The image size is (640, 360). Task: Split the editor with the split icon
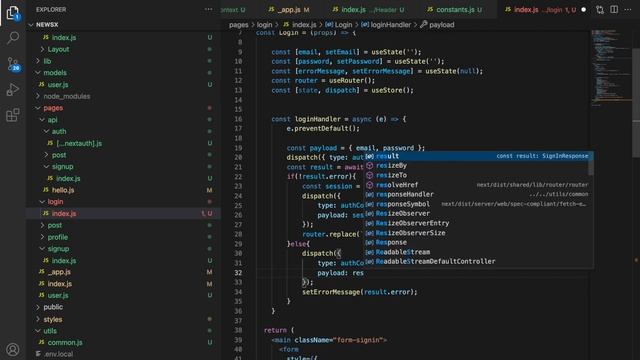pyautogui.click(x=614, y=9)
